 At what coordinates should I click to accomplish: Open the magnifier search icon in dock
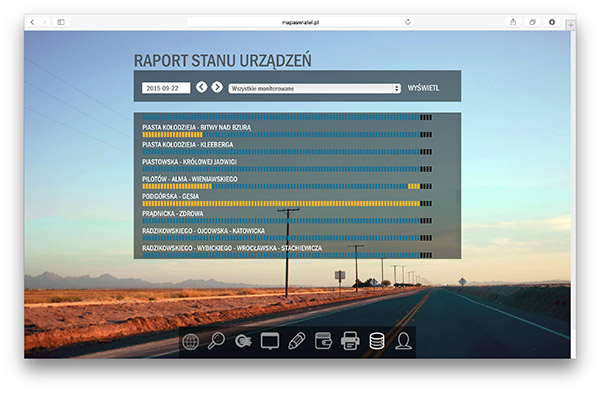click(x=216, y=341)
